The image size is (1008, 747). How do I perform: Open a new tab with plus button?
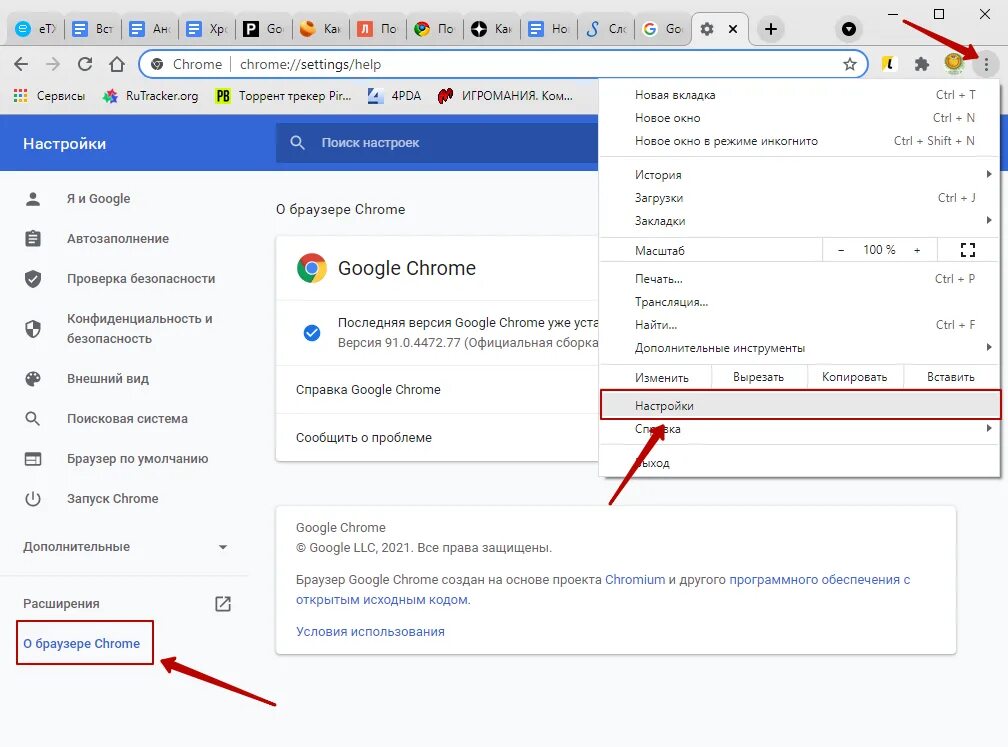[770, 29]
